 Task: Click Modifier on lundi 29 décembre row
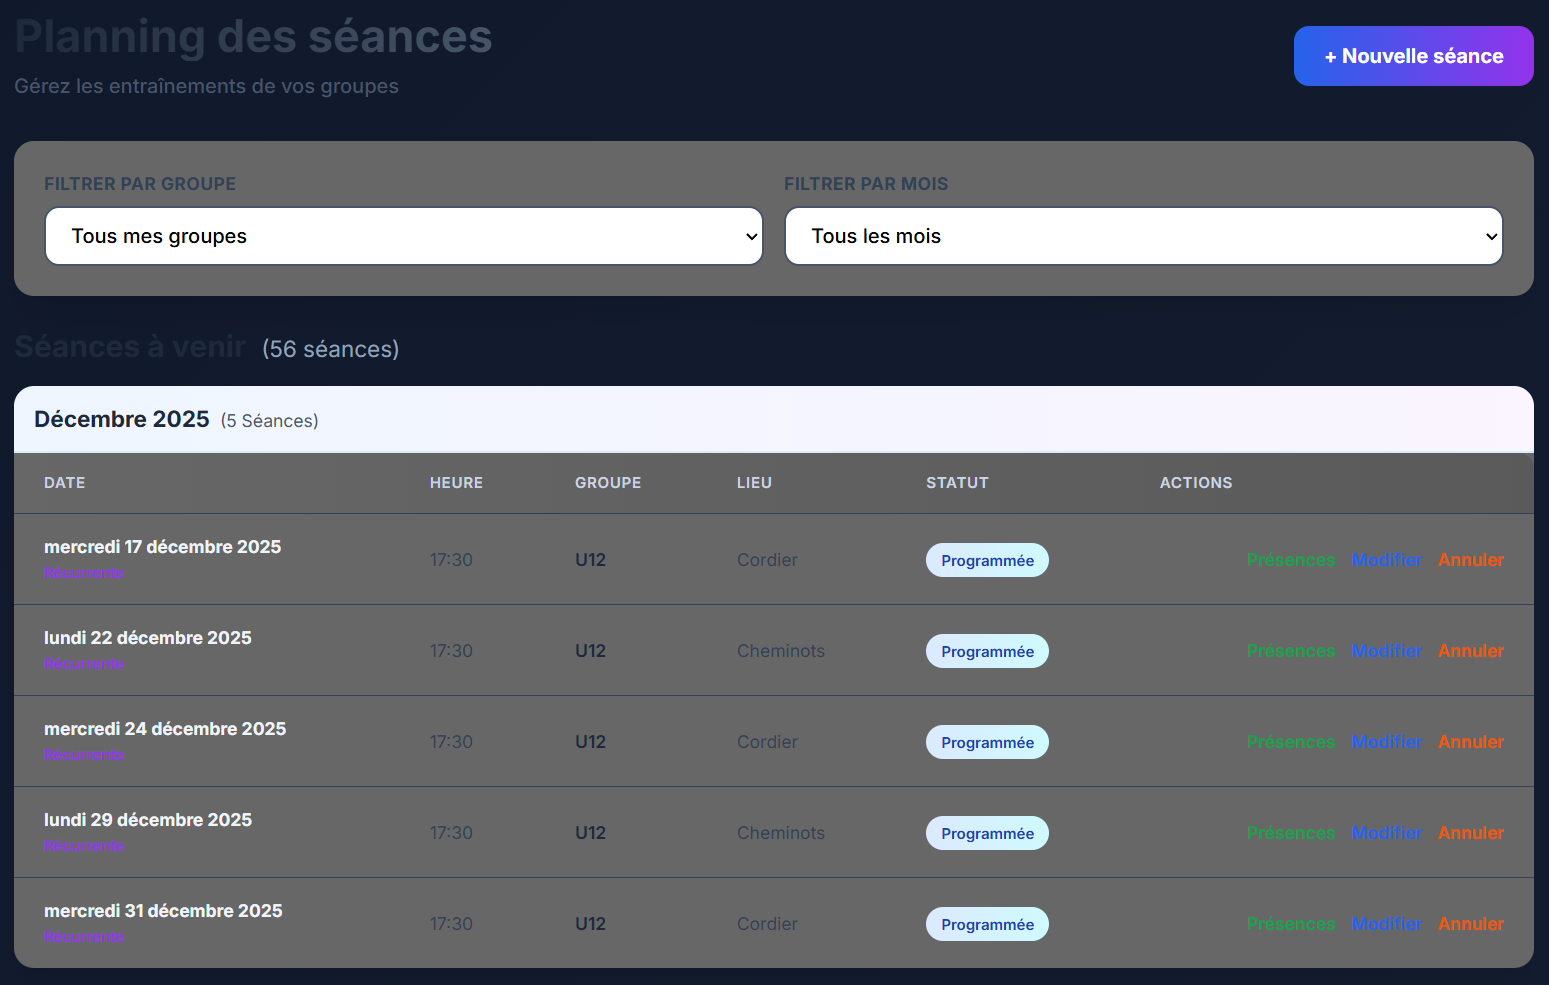tap(1386, 833)
